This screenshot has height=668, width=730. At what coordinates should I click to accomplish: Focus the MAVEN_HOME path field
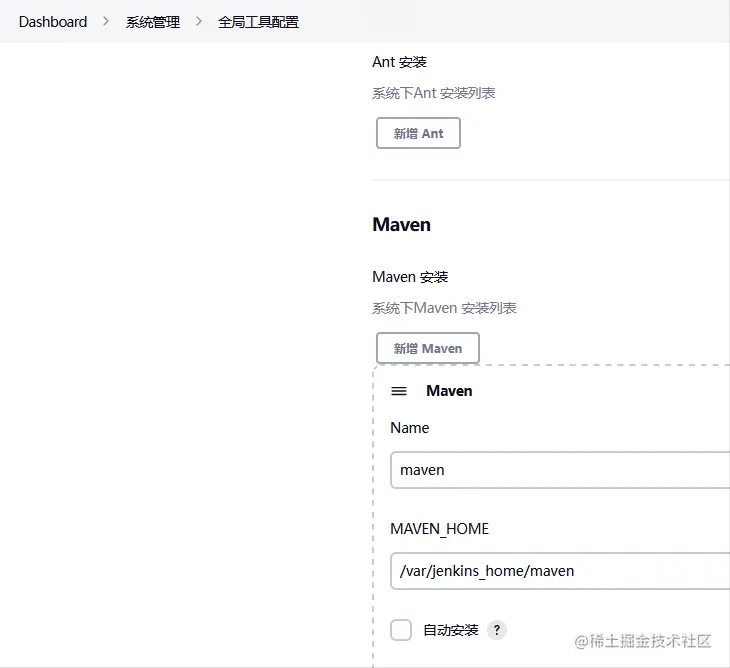pyautogui.click(x=560, y=571)
